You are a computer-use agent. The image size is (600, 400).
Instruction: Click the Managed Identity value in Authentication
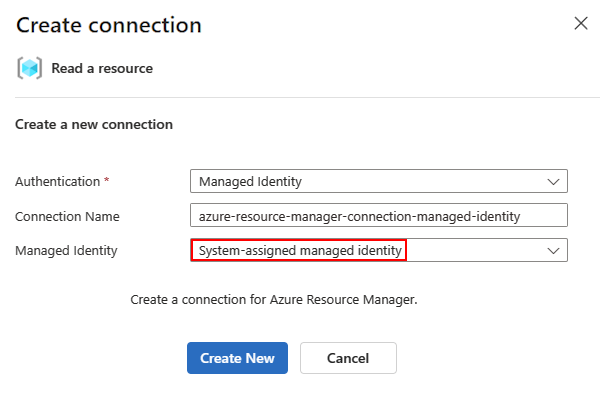(250, 182)
